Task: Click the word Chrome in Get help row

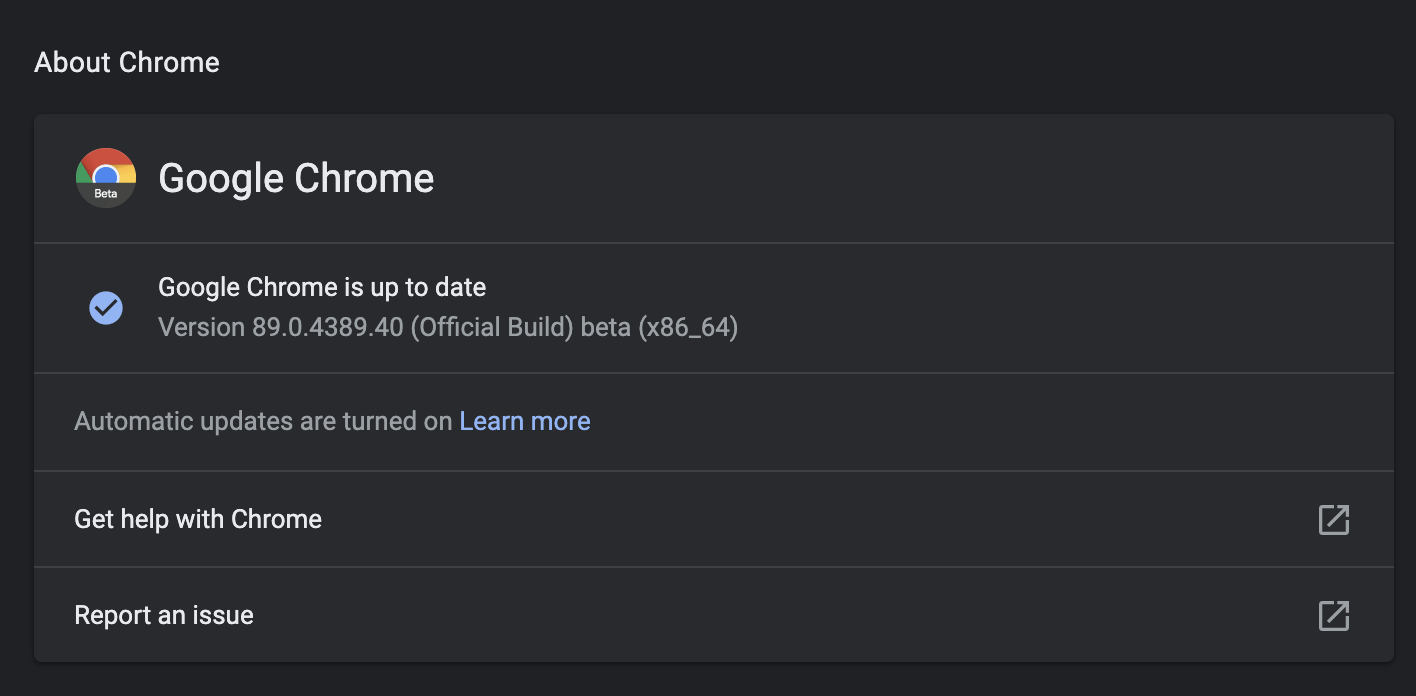Action: click(x=276, y=519)
